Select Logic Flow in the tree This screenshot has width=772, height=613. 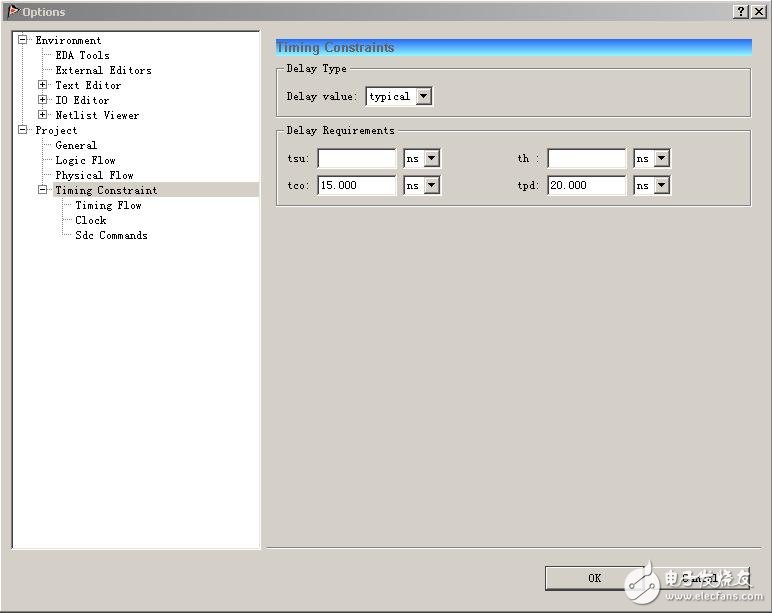85,160
